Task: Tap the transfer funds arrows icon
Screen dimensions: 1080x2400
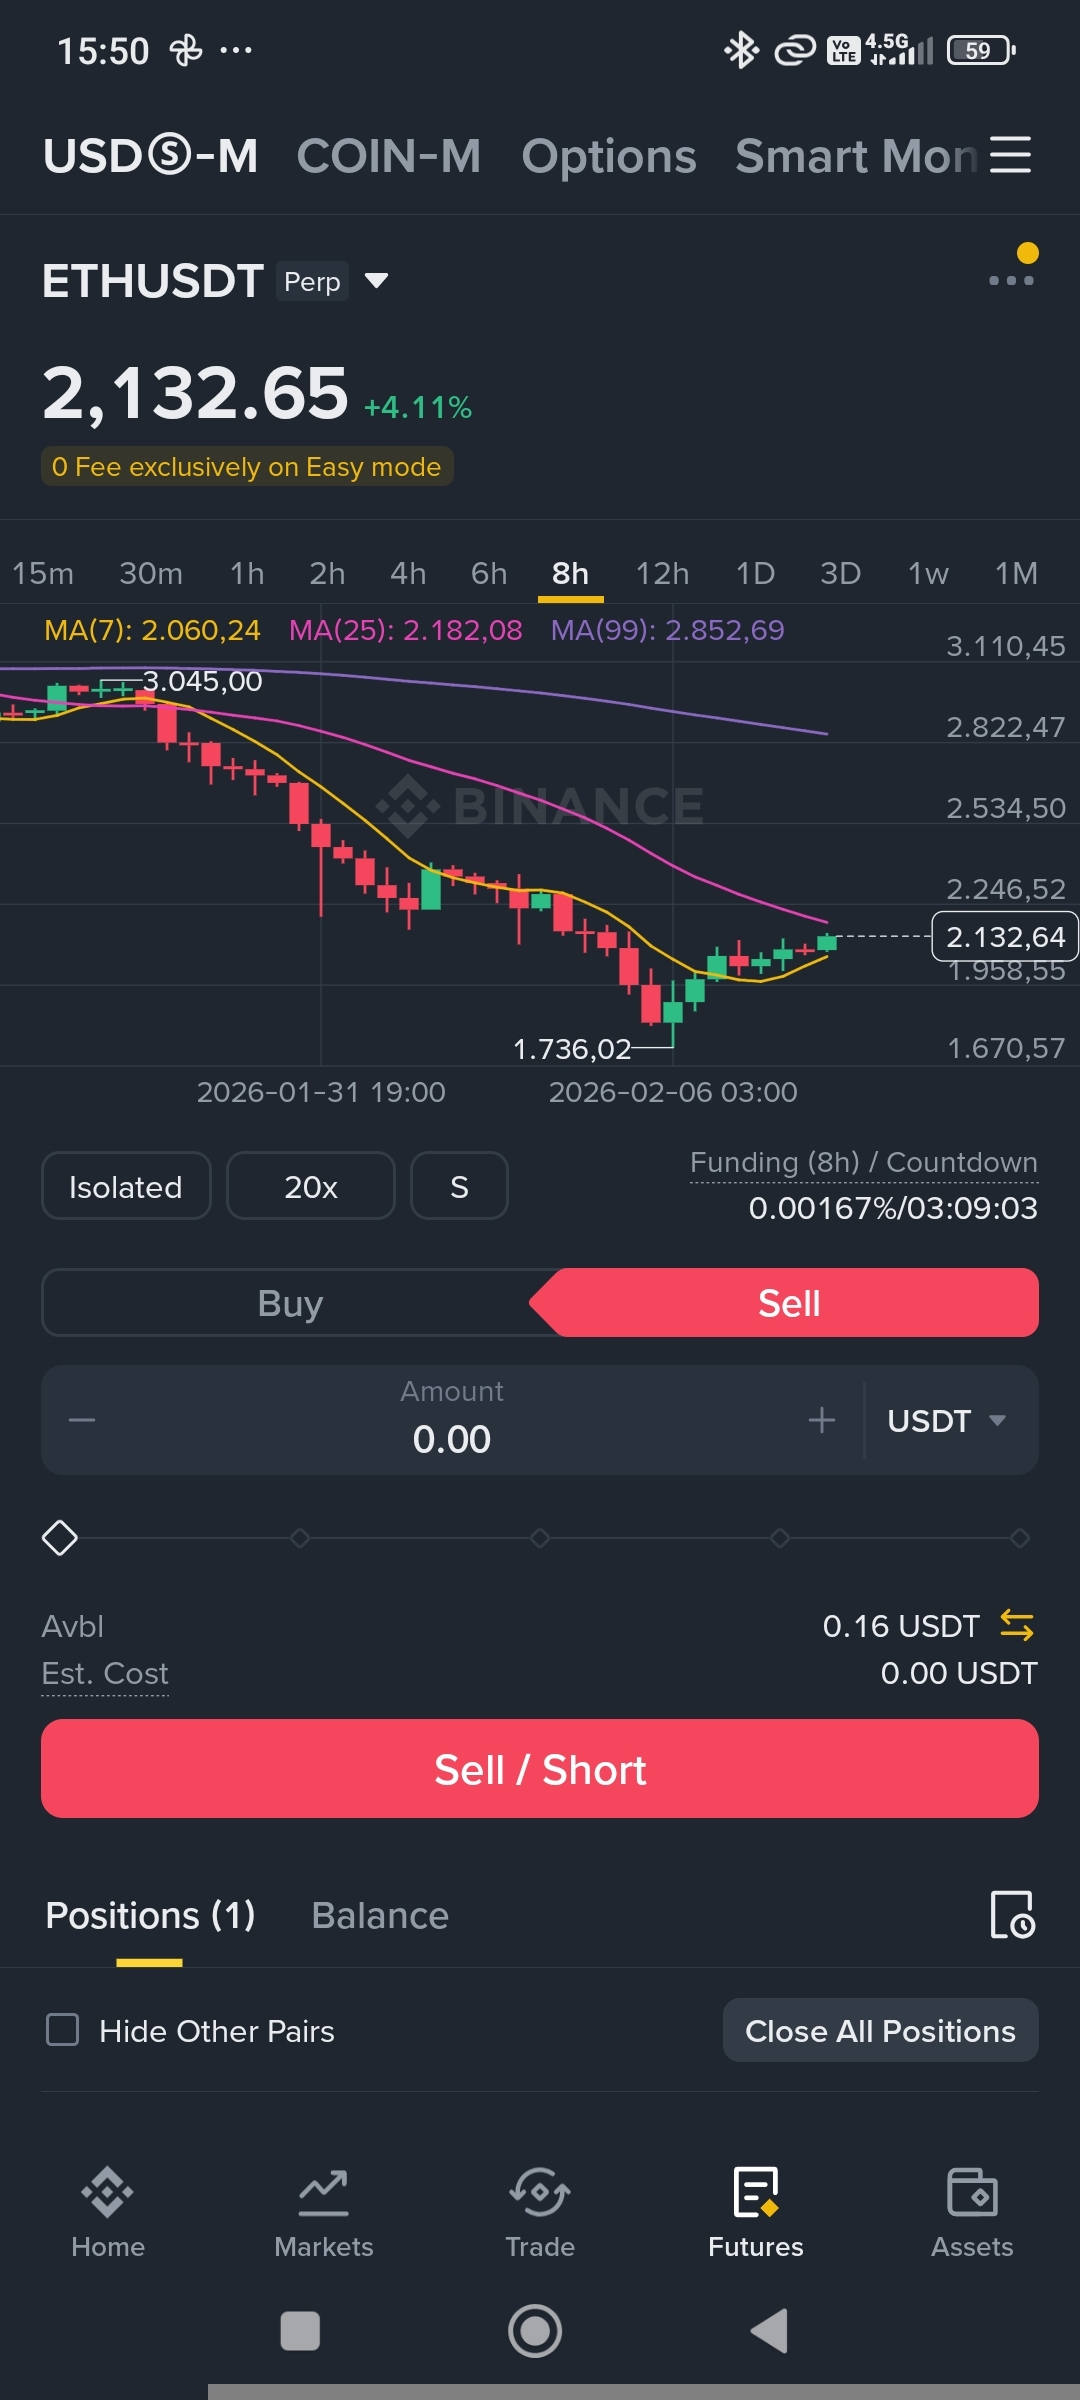Action: click(x=1016, y=1626)
